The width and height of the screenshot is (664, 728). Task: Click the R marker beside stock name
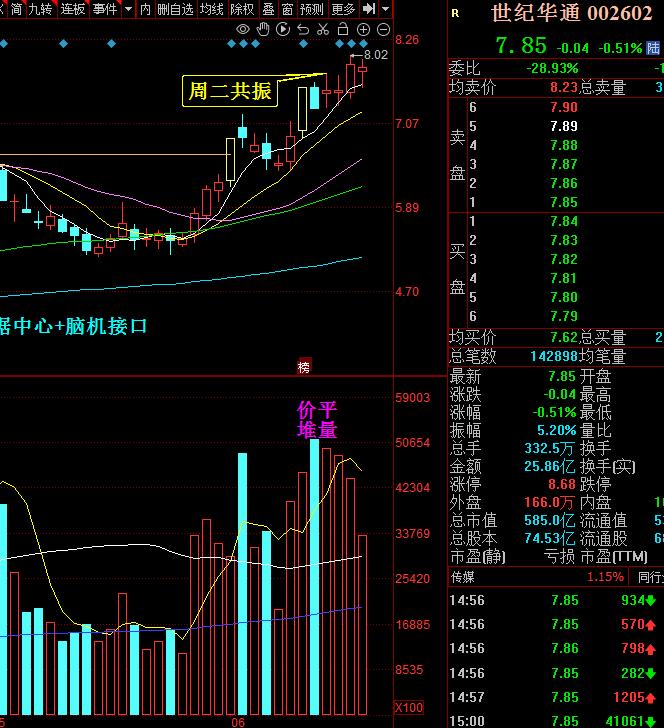coord(455,13)
